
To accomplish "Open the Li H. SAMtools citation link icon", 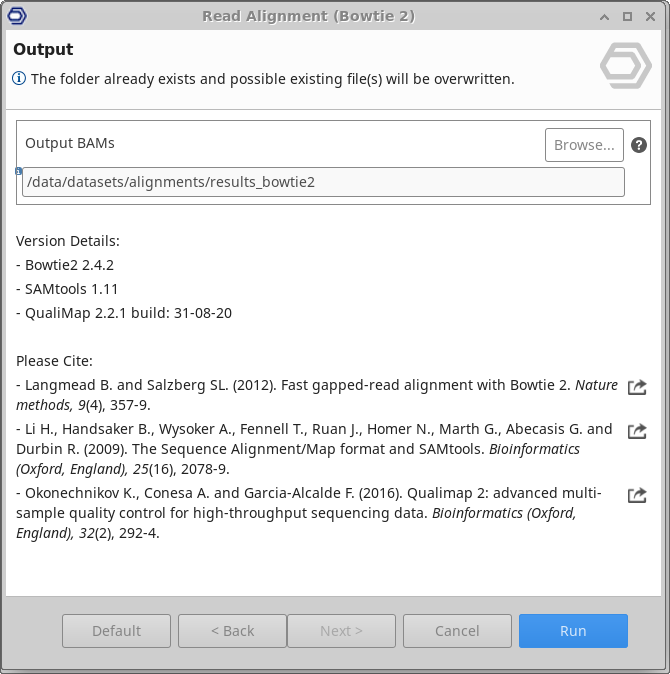I will click(637, 431).
